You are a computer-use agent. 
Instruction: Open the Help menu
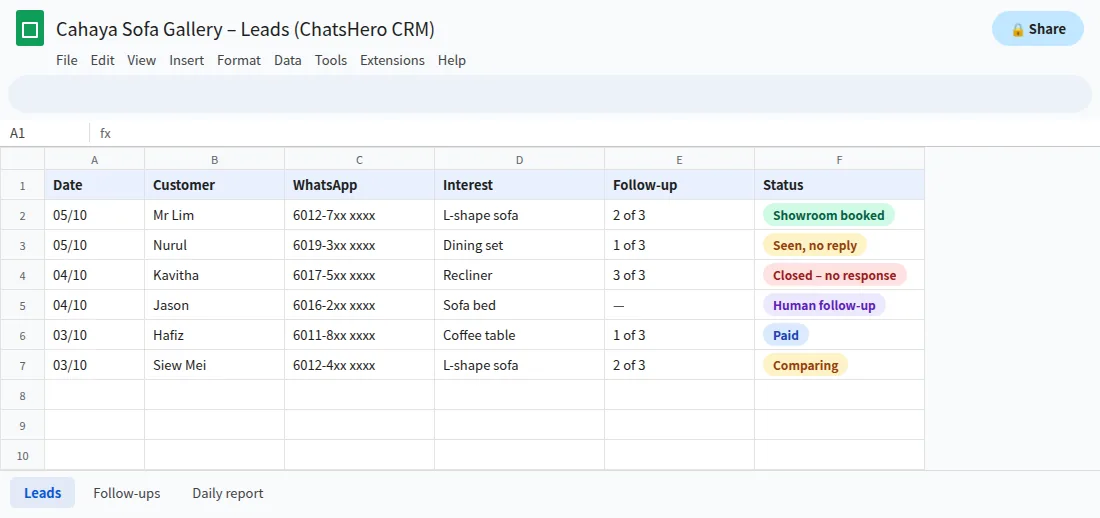pos(452,60)
